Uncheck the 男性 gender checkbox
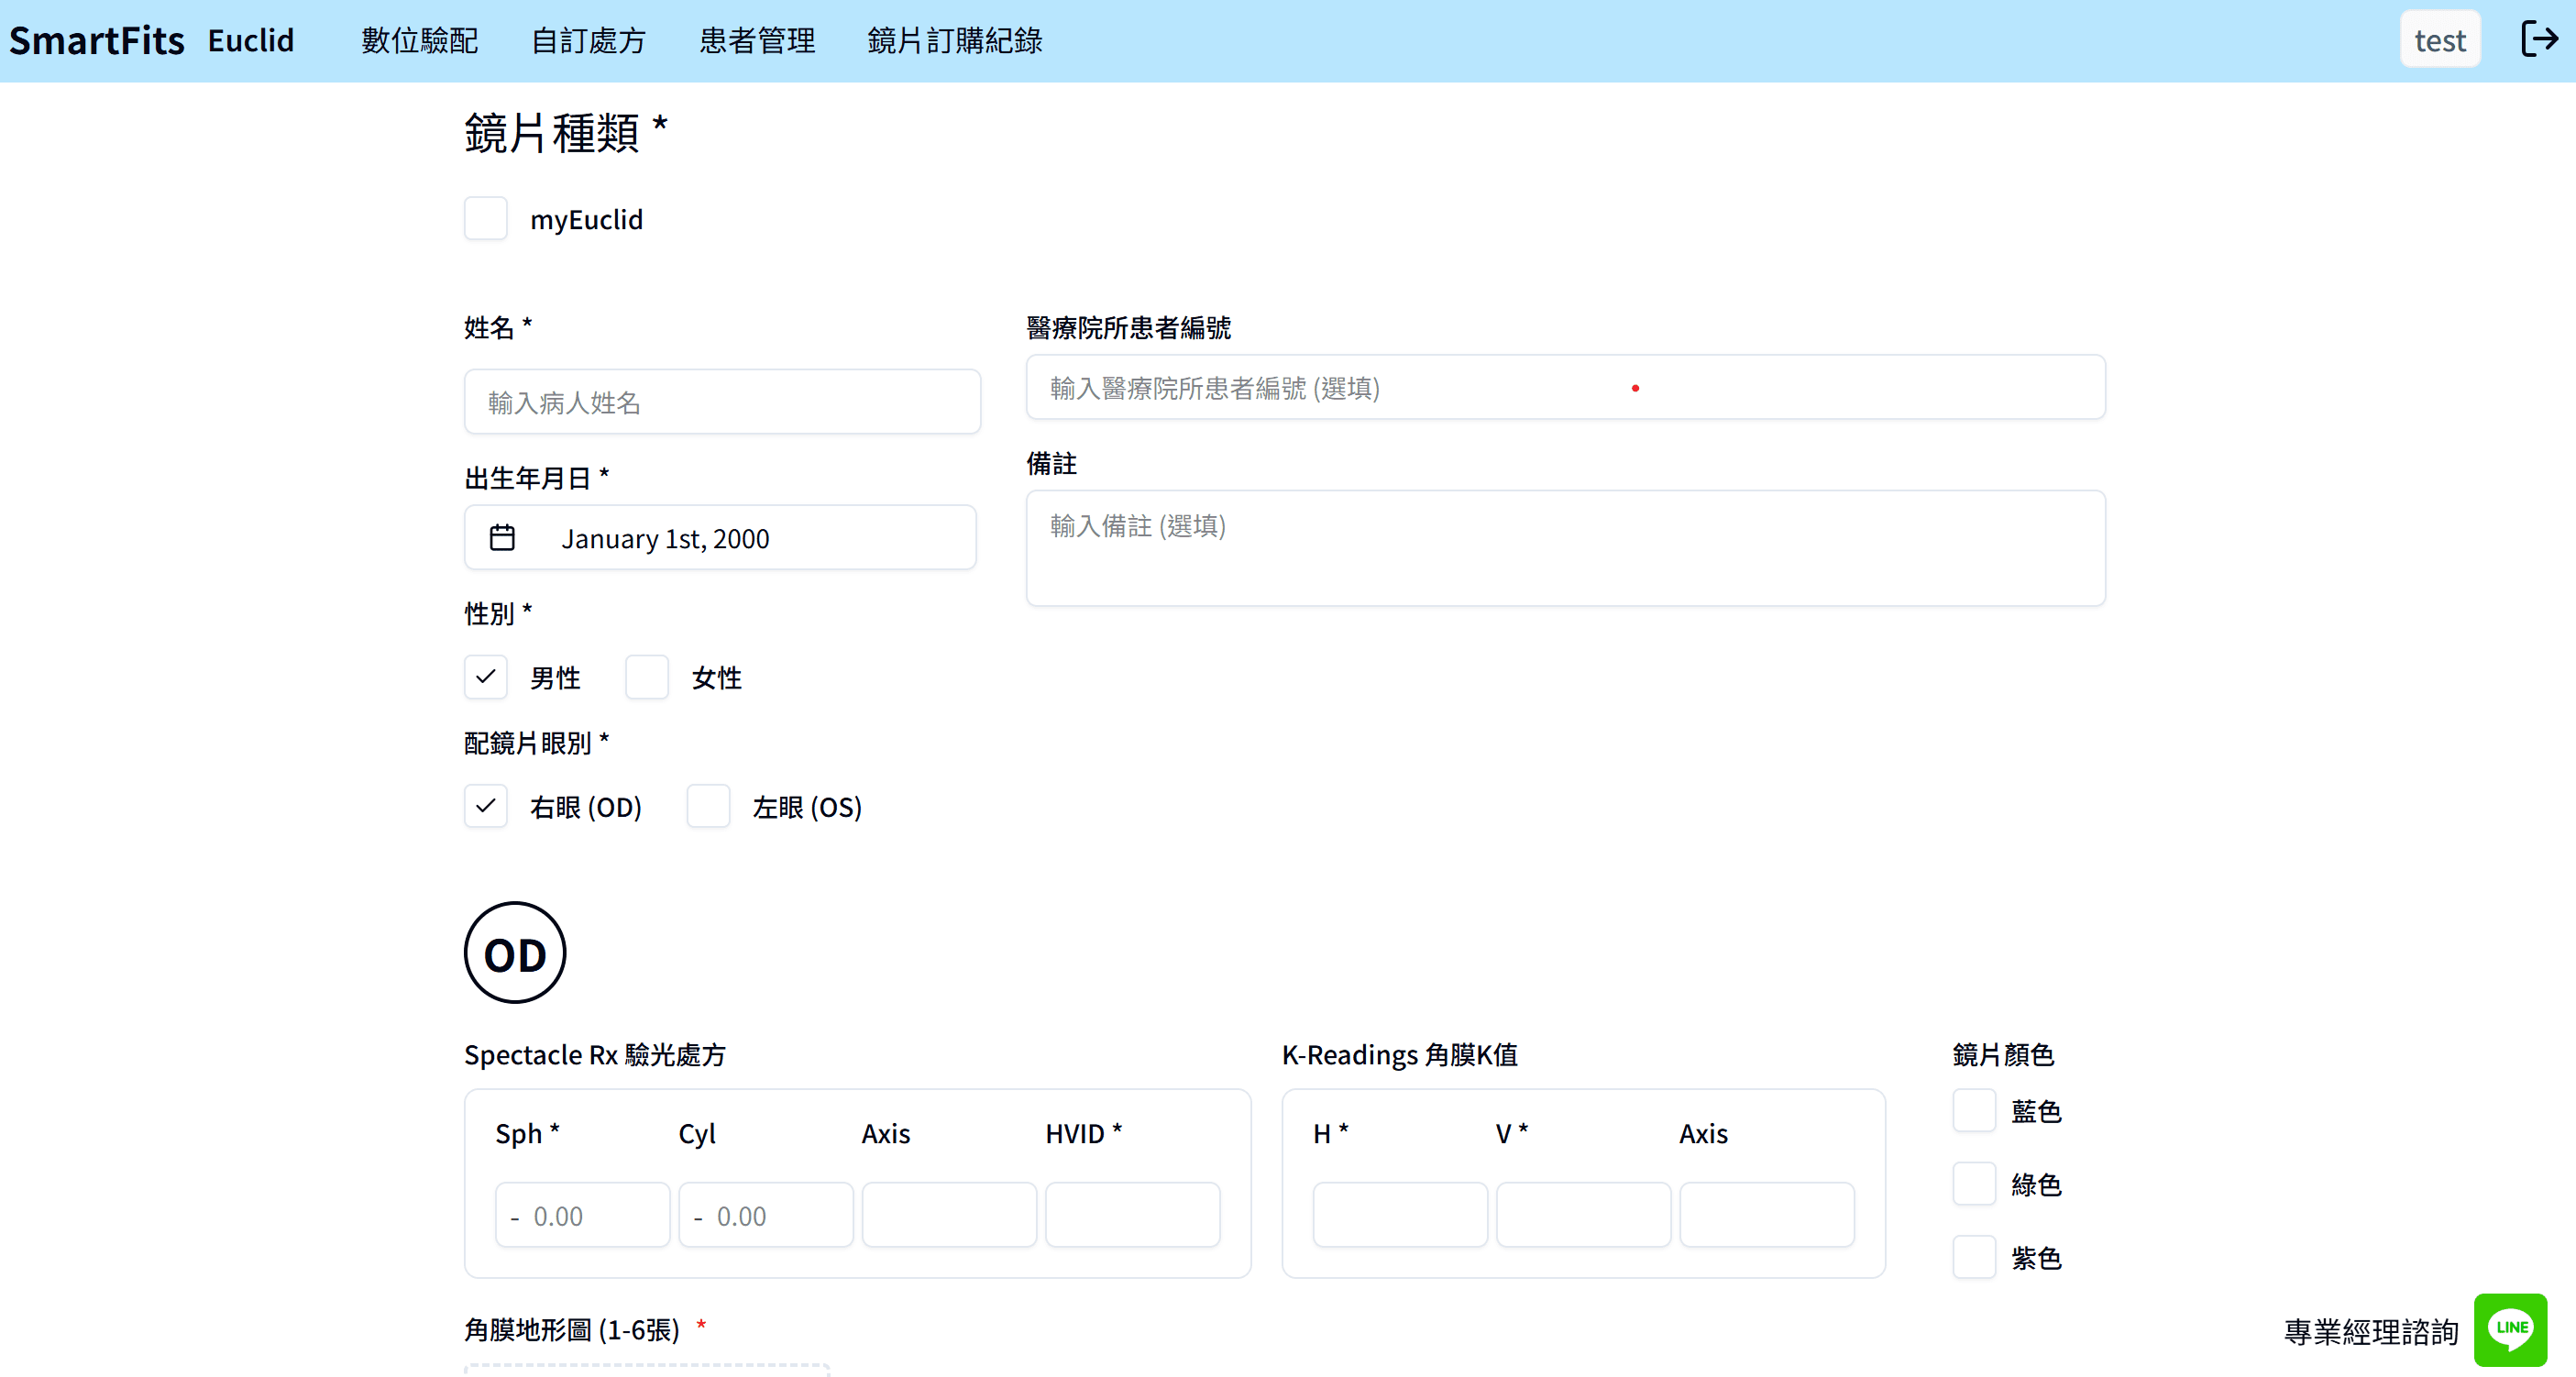This screenshot has width=2576, height=1377. tap(486, 677)
